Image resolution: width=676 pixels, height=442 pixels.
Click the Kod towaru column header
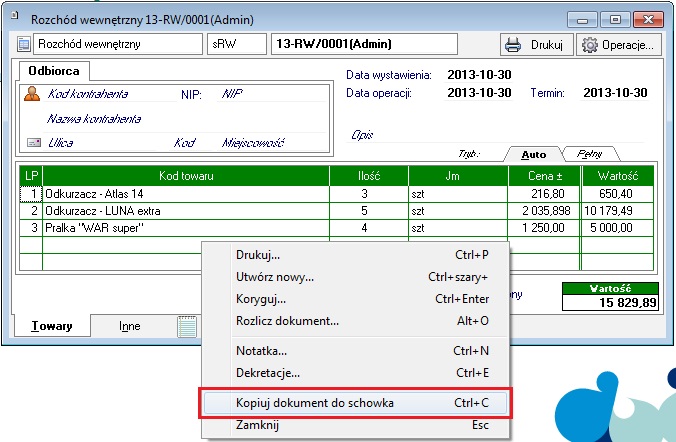coord(186,176)
